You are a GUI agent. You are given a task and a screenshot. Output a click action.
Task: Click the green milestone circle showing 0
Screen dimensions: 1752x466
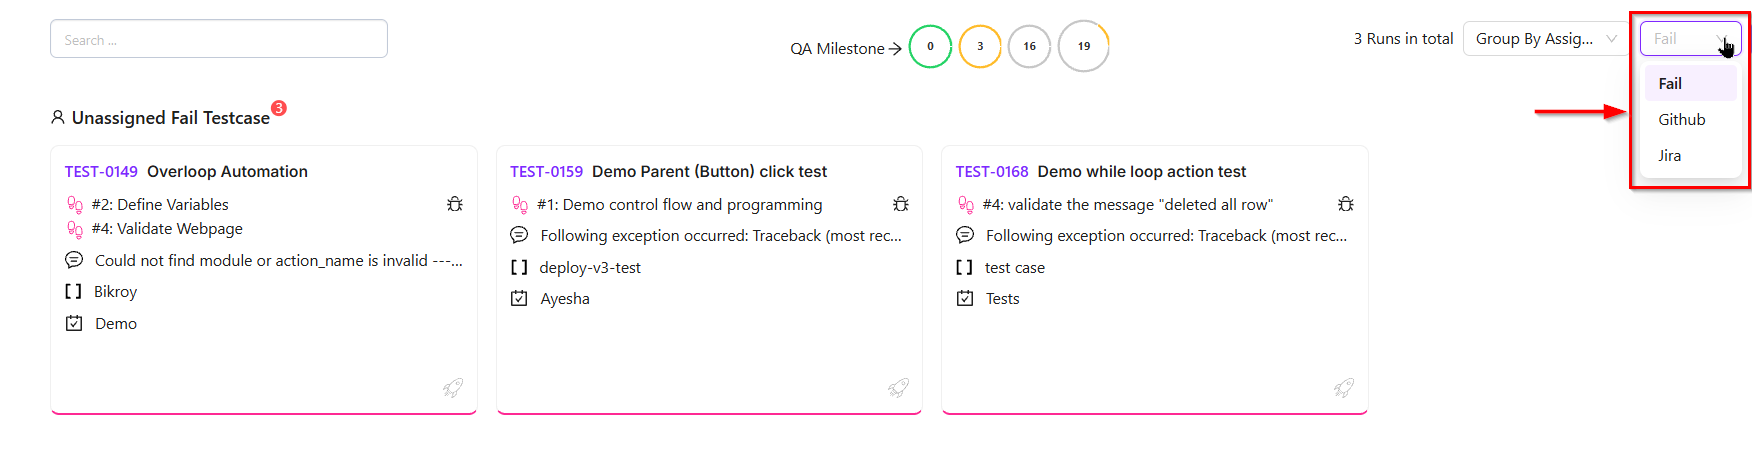point(930,47)
